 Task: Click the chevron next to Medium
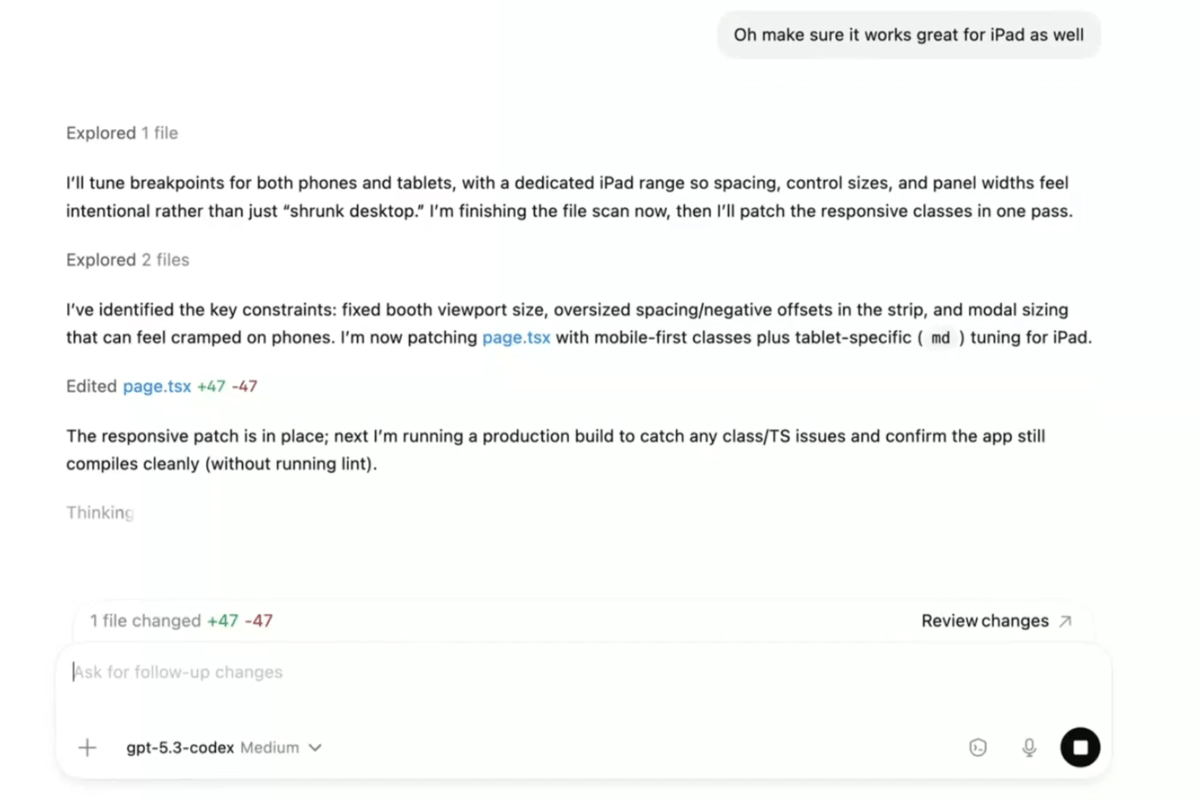click(x=315, y=747)
